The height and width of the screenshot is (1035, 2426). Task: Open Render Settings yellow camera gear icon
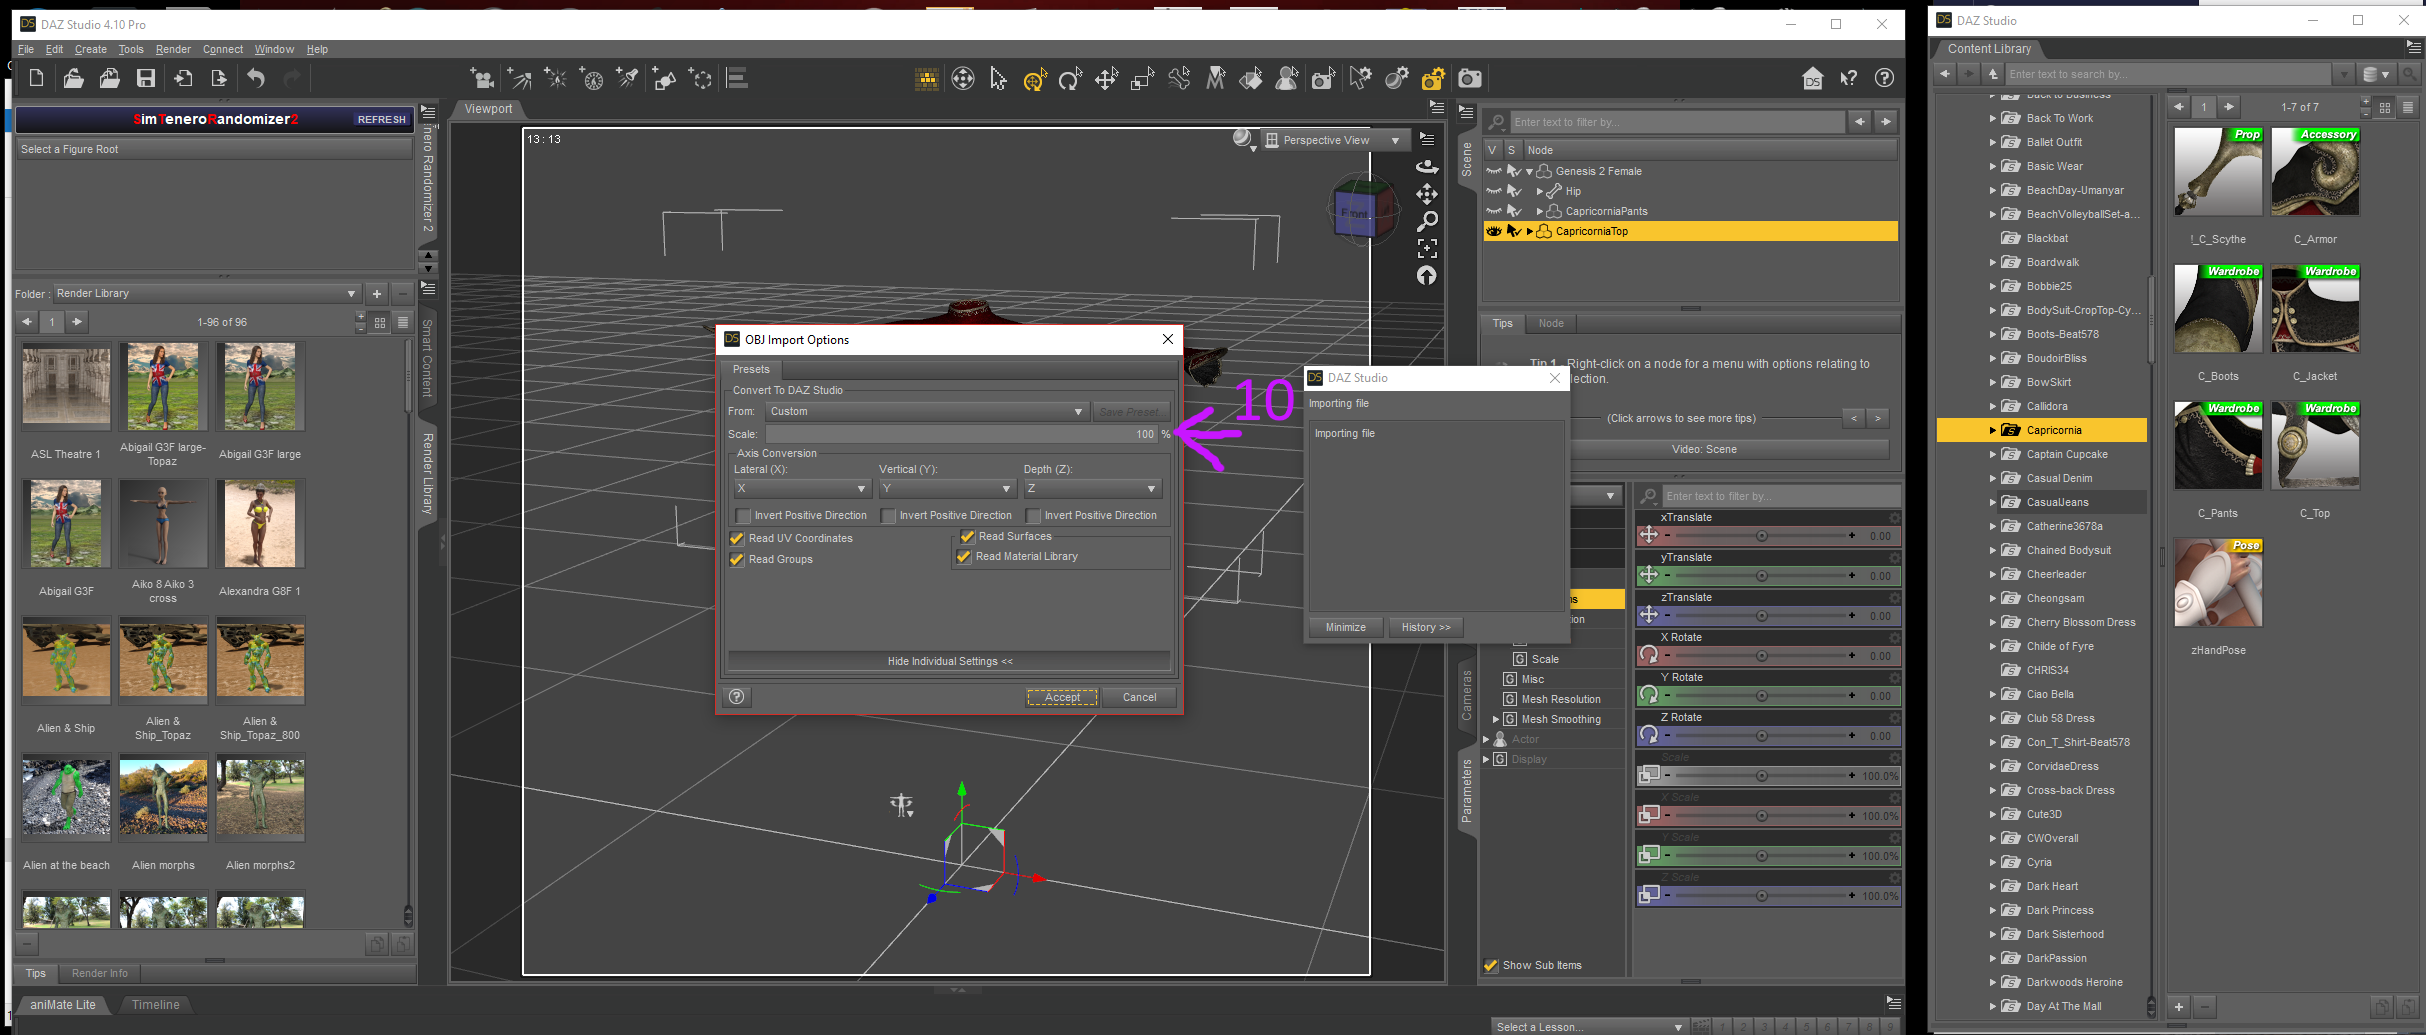click(1433, 78)
